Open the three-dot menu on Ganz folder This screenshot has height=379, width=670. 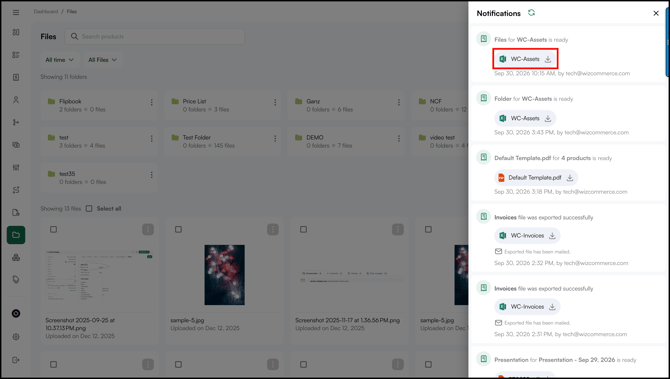click(399, 103)
